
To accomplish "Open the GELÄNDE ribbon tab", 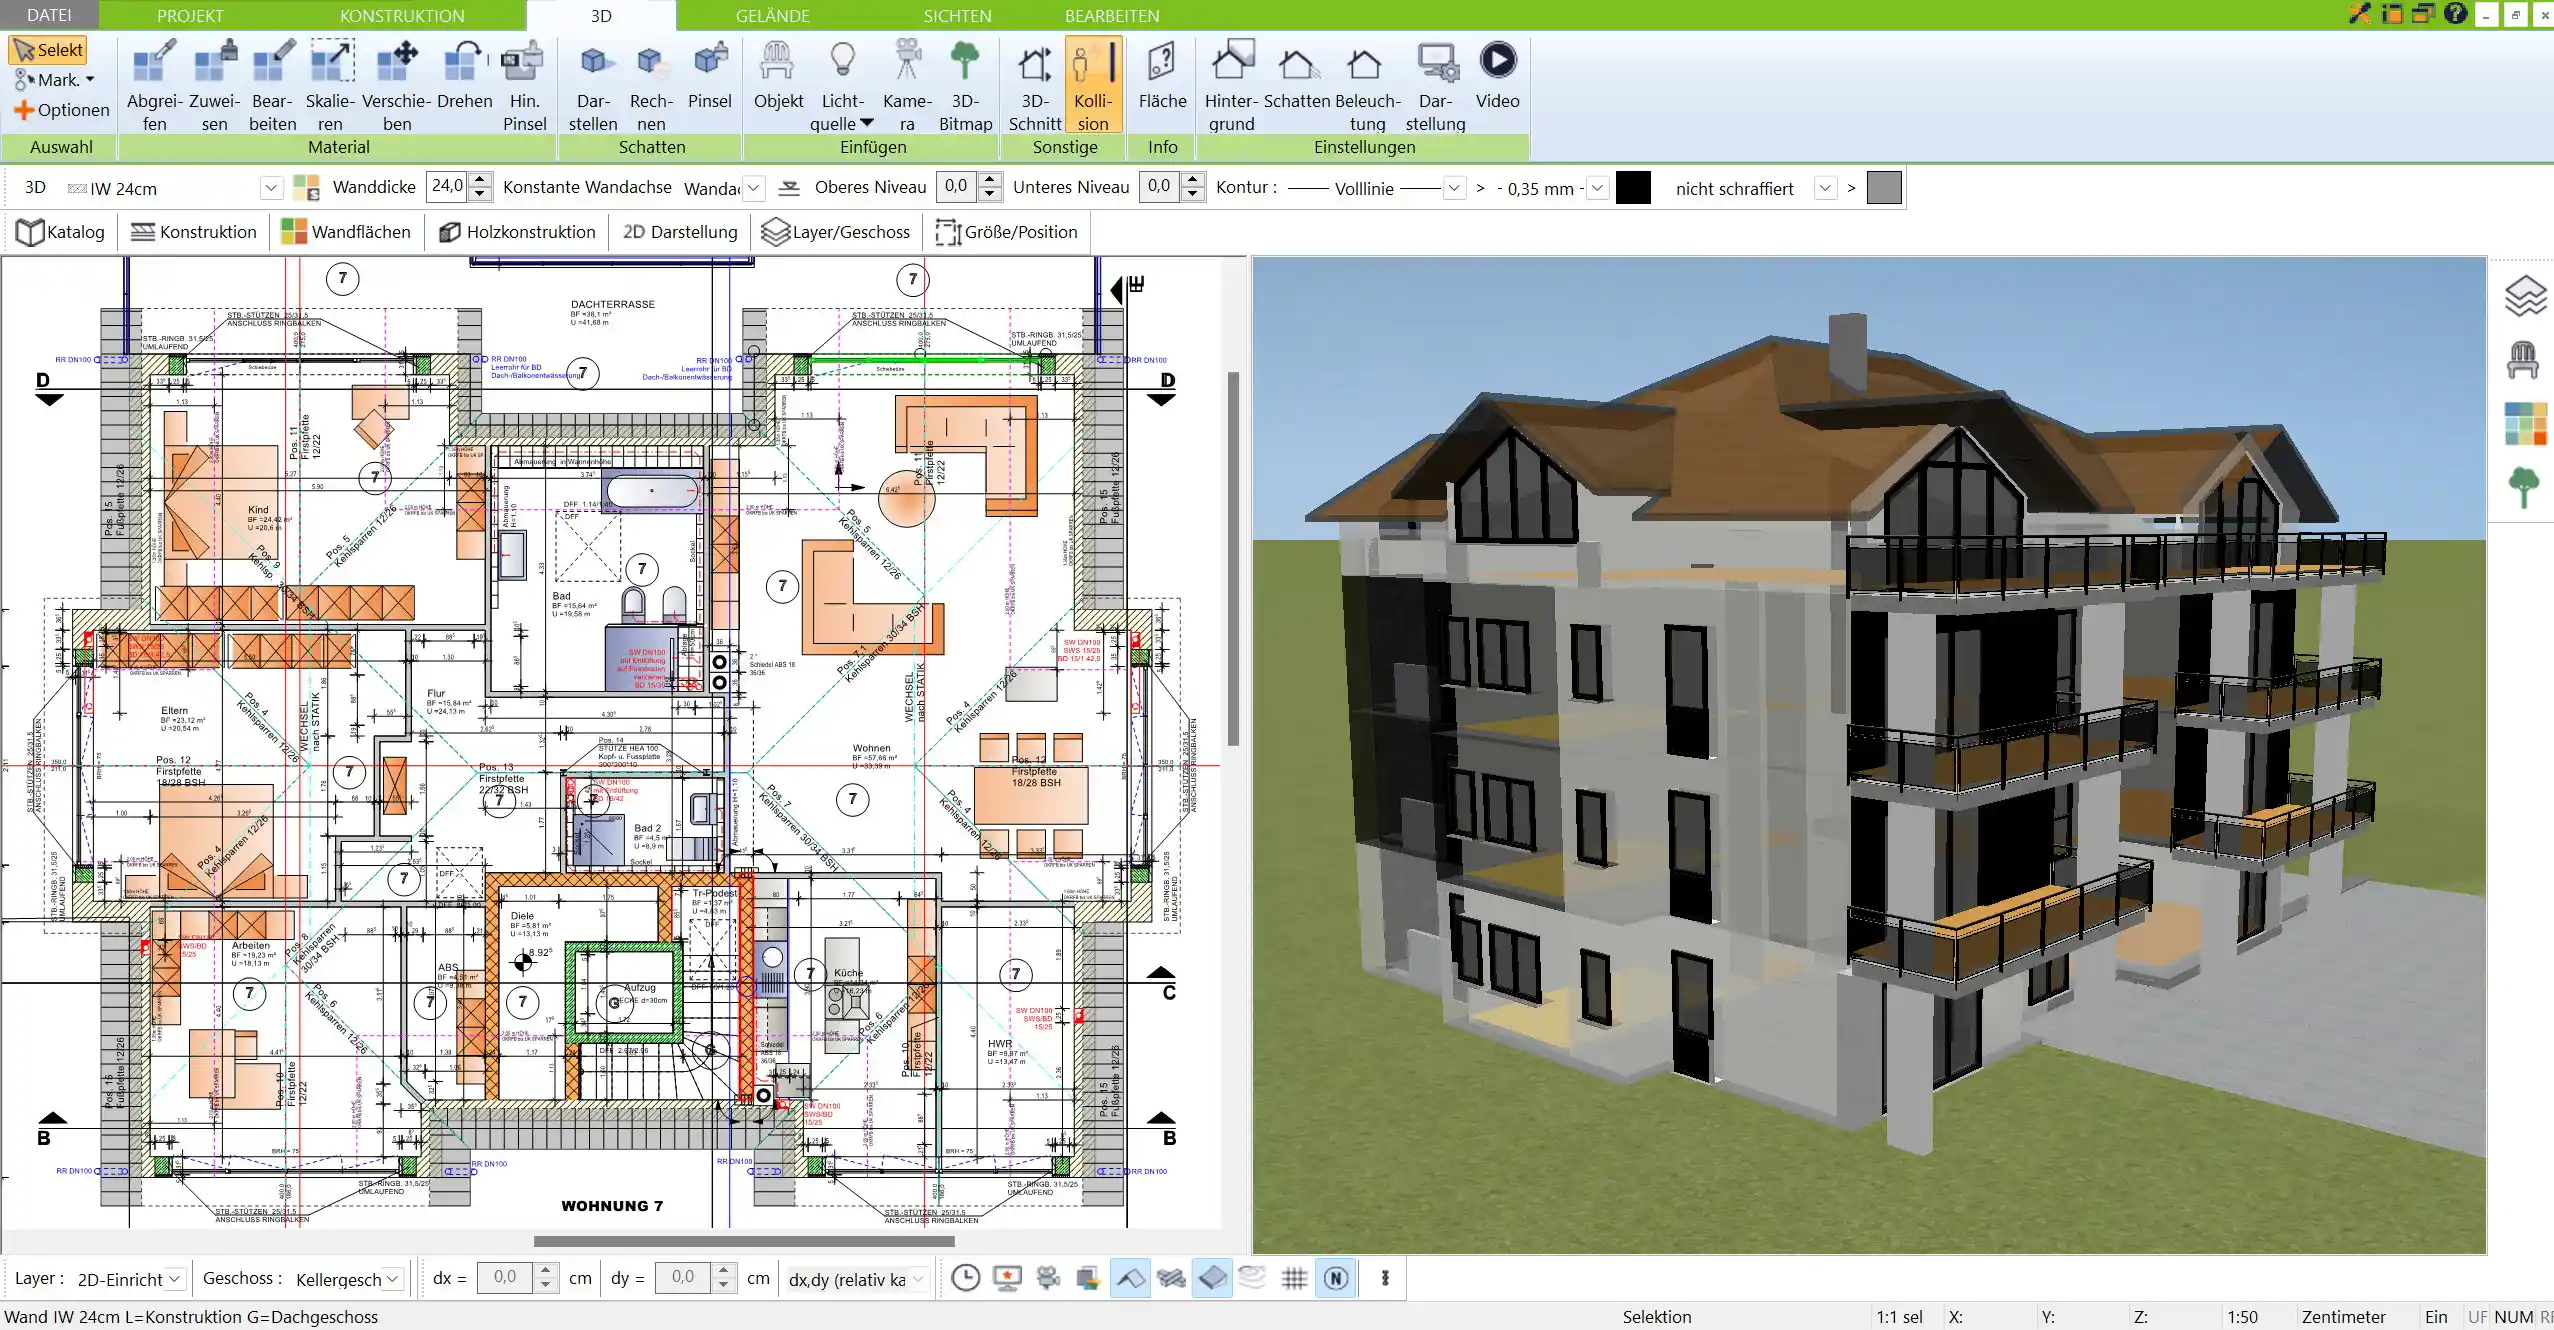I will (772, 16).
